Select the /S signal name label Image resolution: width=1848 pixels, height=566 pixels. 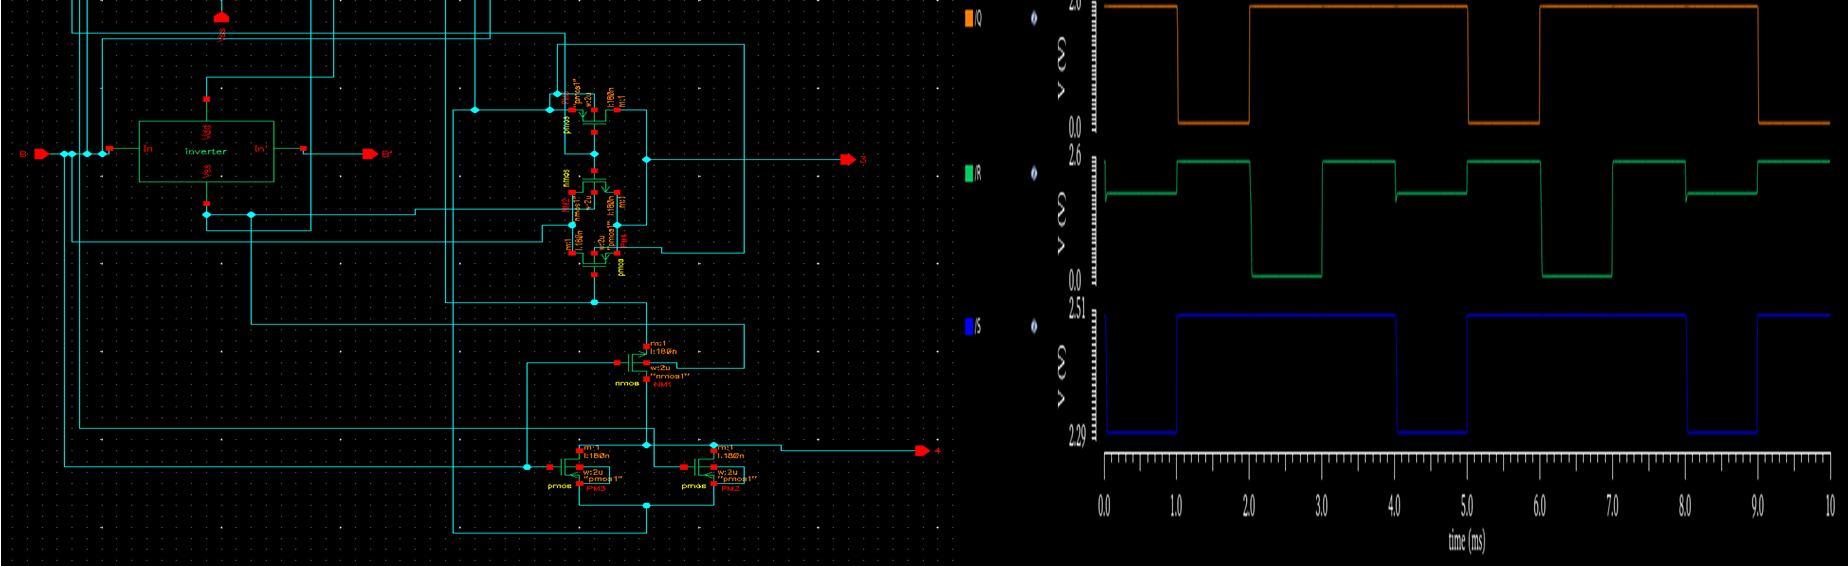coord(978,326)
